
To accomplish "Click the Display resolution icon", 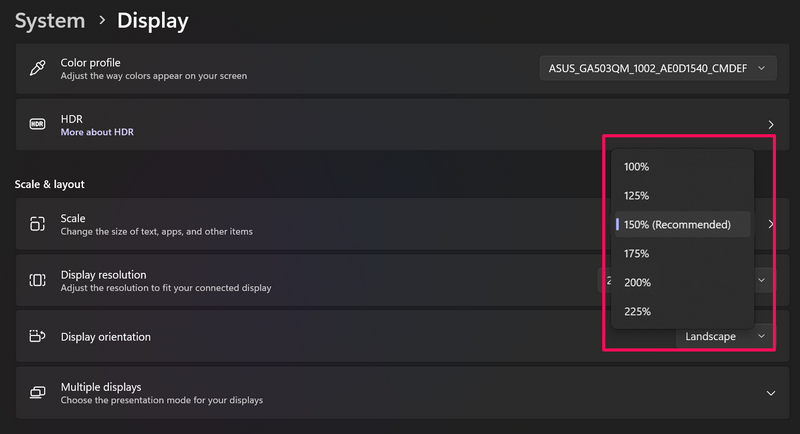I will [38, 281].
